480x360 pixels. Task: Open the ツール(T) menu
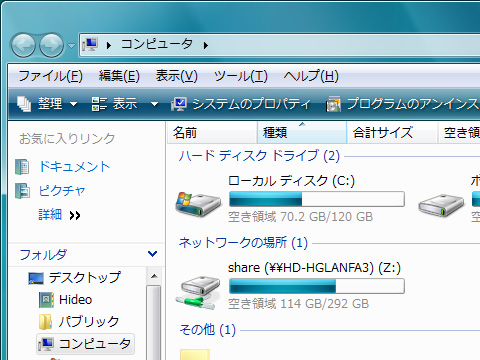coord(241,76)
